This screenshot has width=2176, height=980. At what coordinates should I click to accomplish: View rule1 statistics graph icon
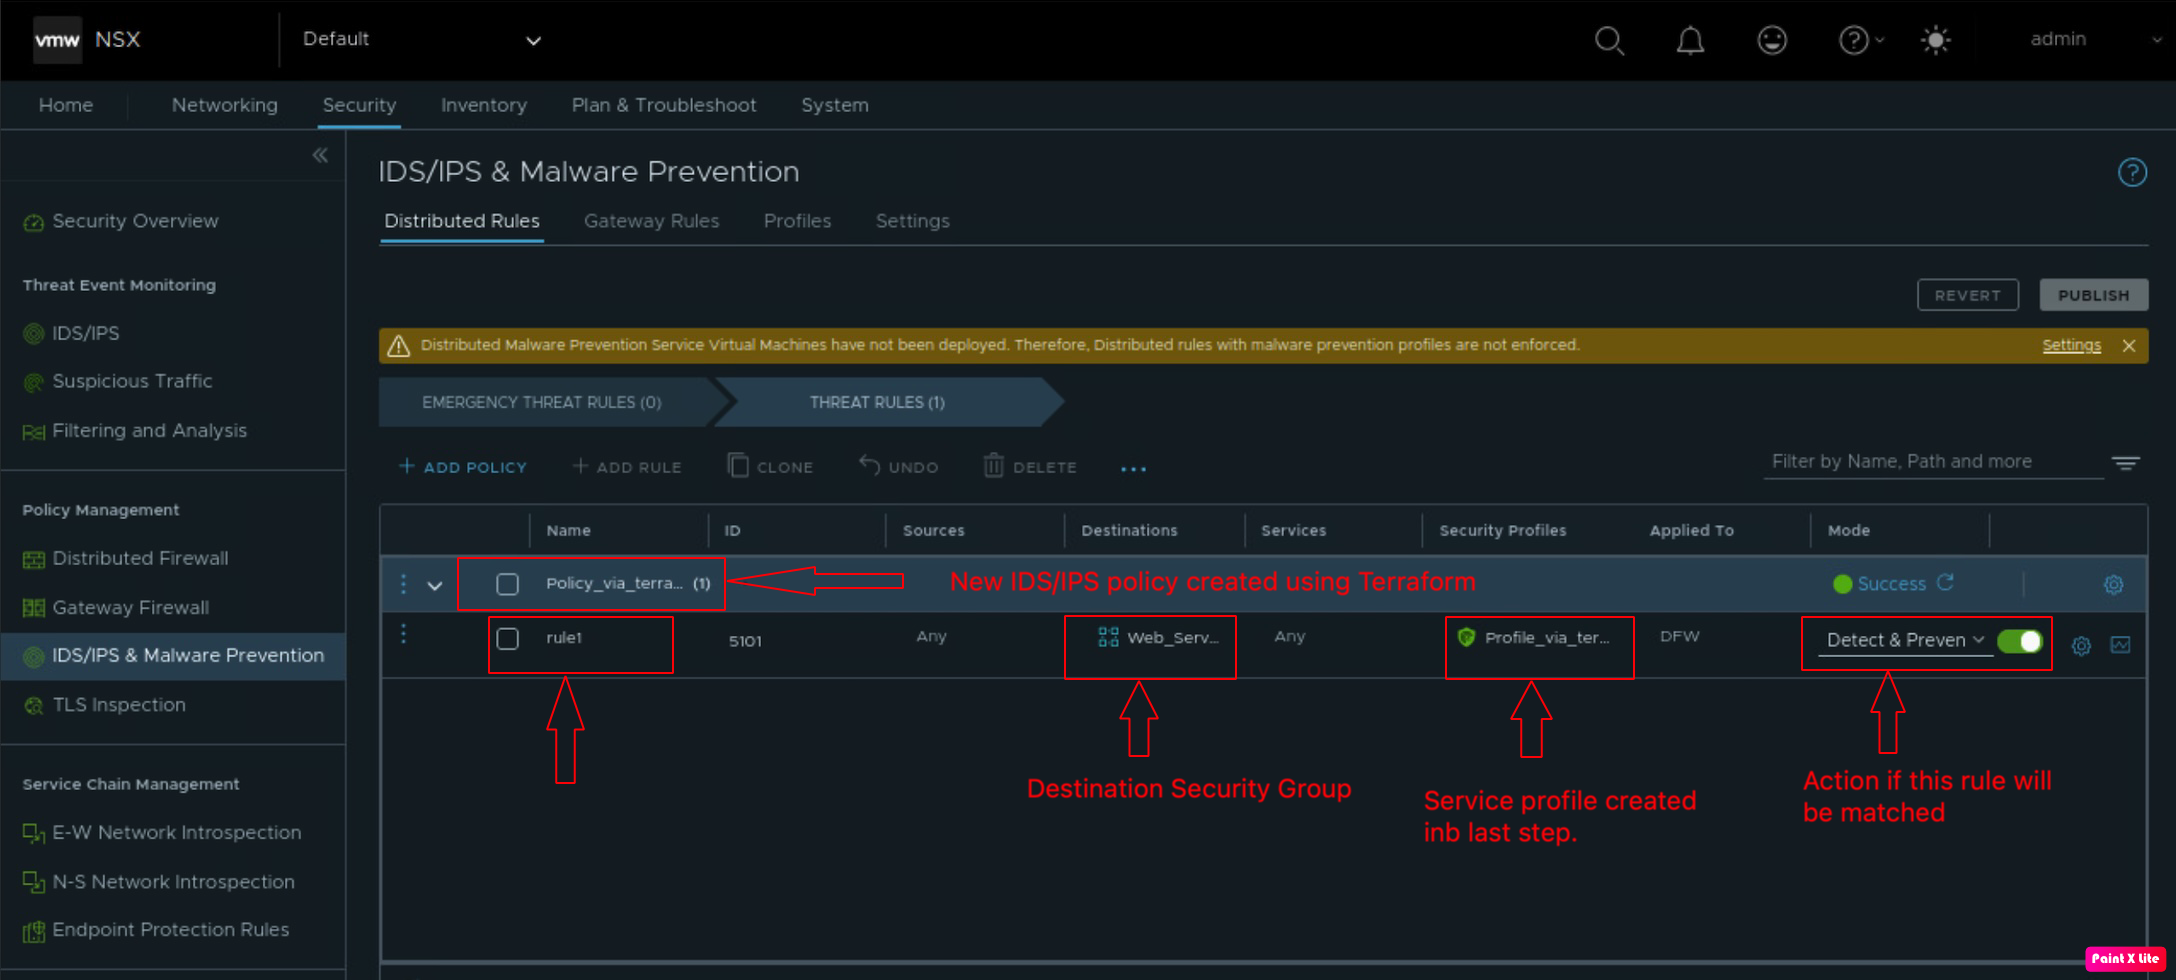click(2120, 645)
